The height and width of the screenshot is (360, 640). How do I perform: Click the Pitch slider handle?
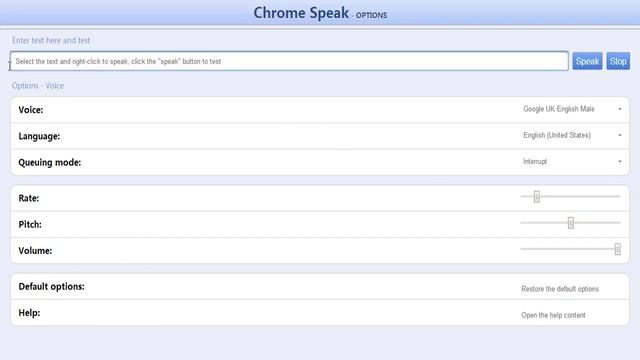click(x=571, y=223)
